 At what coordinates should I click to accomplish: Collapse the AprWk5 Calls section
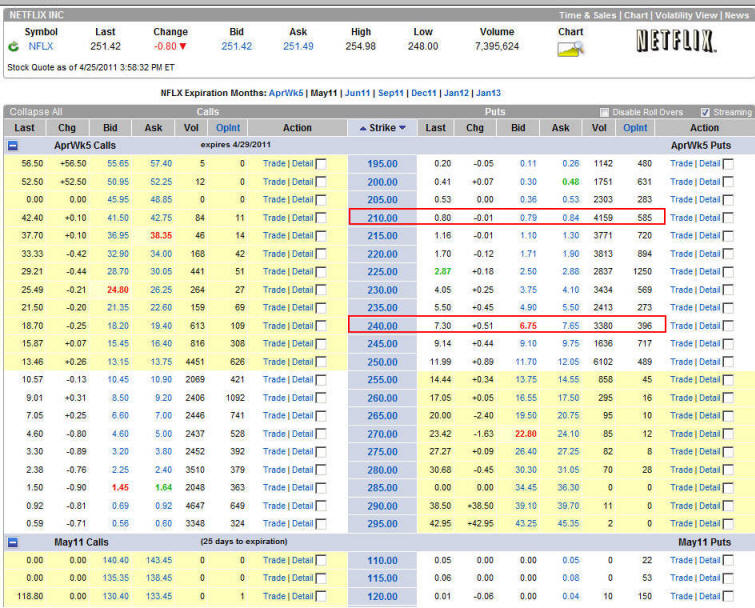(x=13, y=145)
